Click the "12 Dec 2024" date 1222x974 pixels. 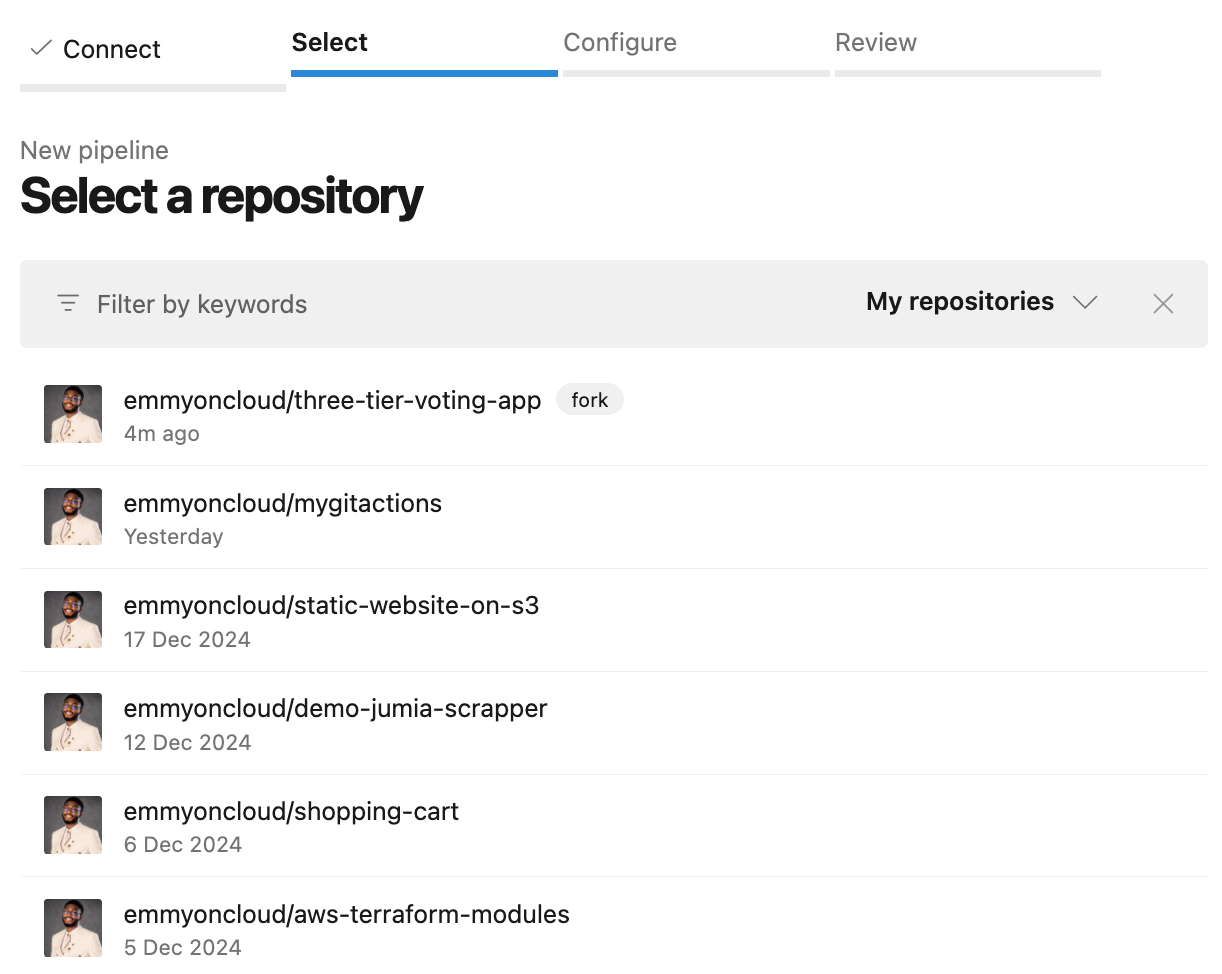[x=187, y=743]
